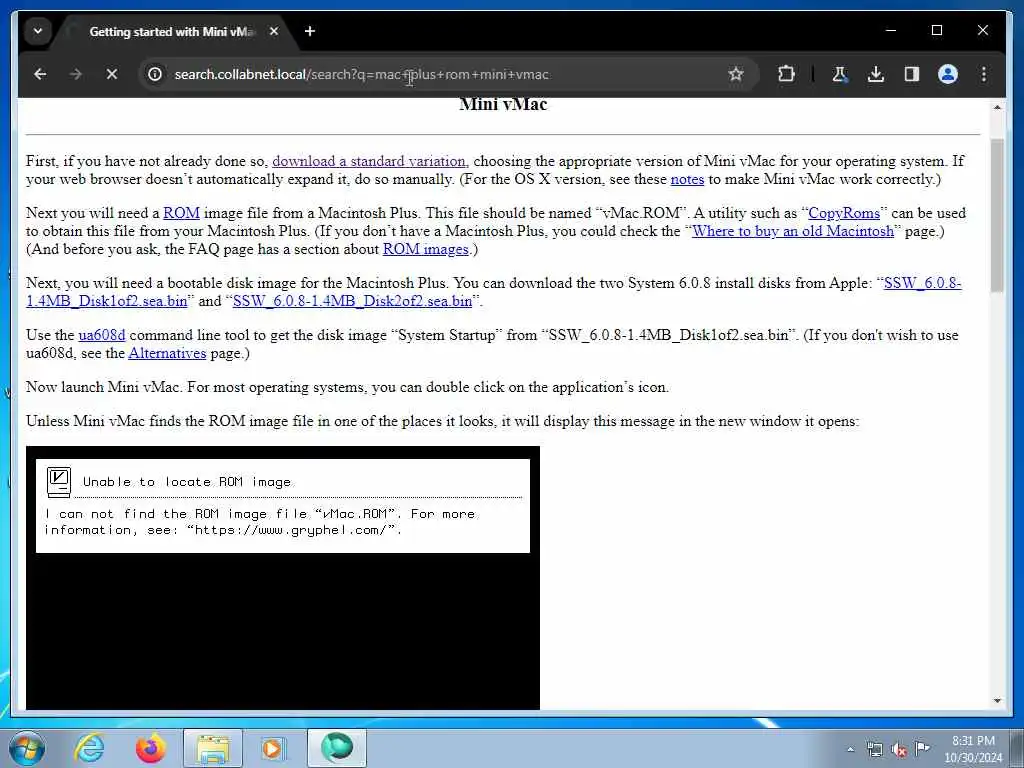Open the Action Center flag icon
Image resolution: width=1024 pixels, height=768 pixels.
pos(922,748)
